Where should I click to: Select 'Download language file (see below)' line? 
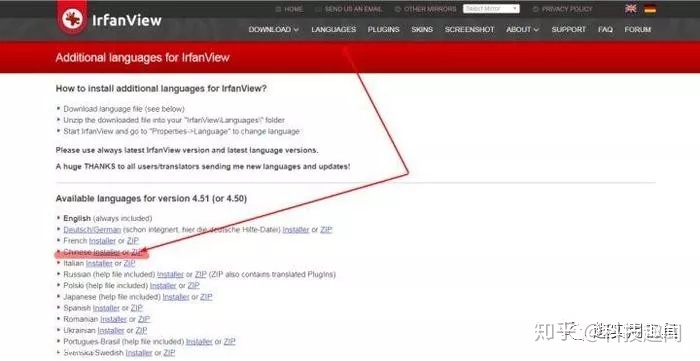(x=124, y=109)
